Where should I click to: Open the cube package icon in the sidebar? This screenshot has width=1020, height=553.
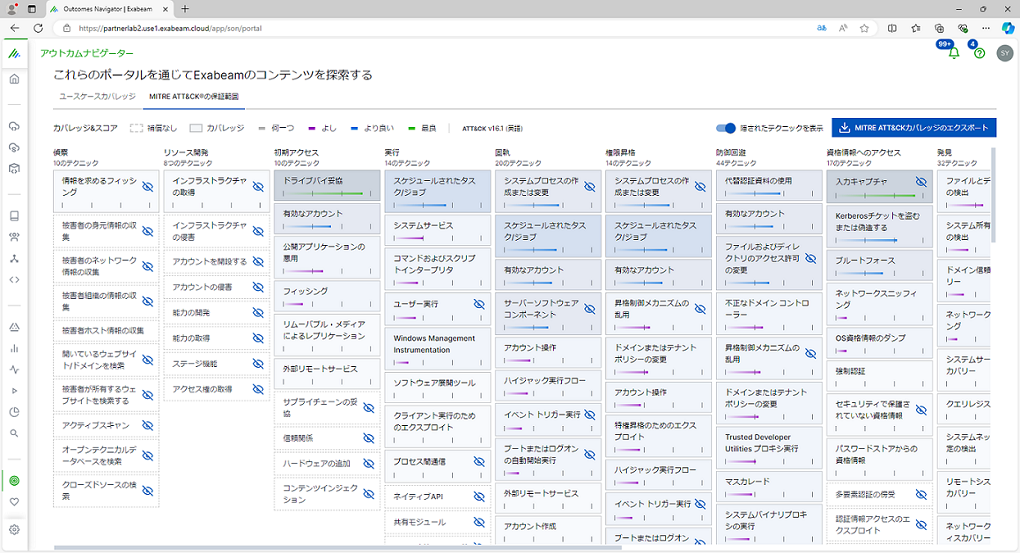pyautogui.click(x=14, y=169)
